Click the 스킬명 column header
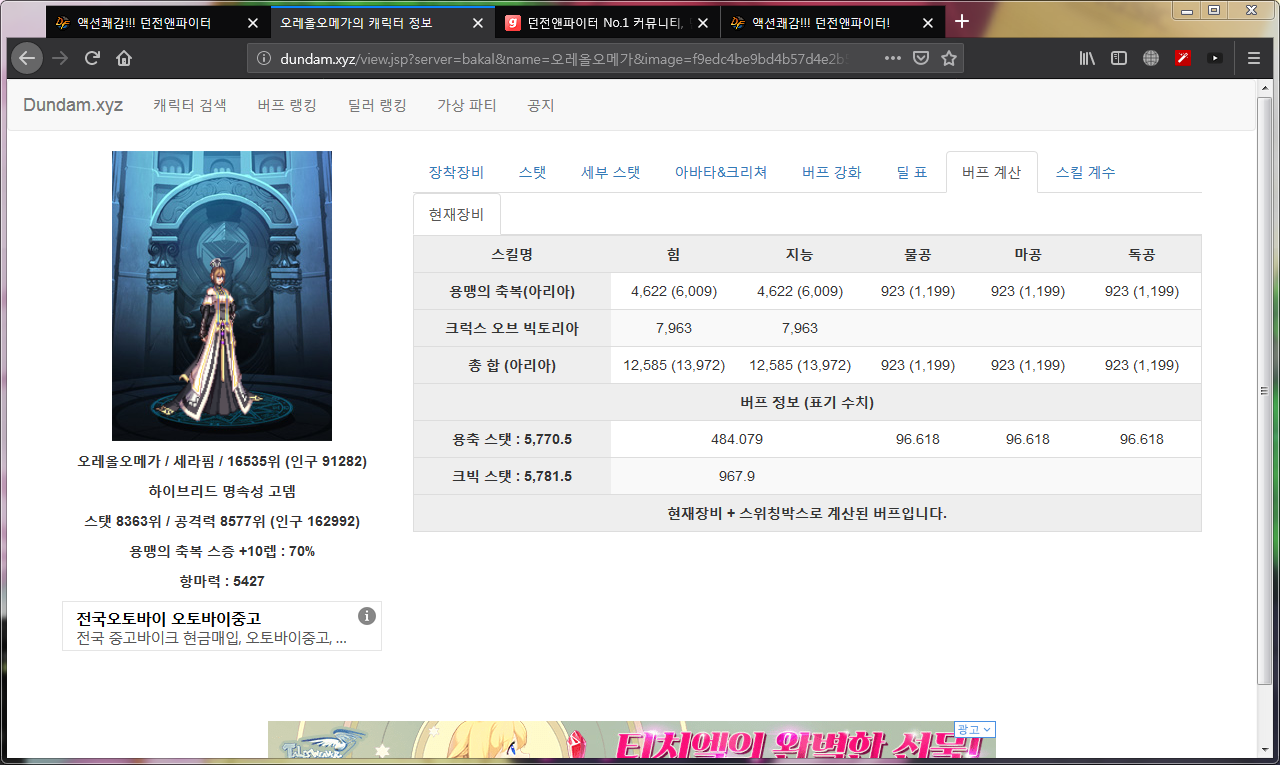Screen dimensions: 1280x765 click(x=512, y=254)
